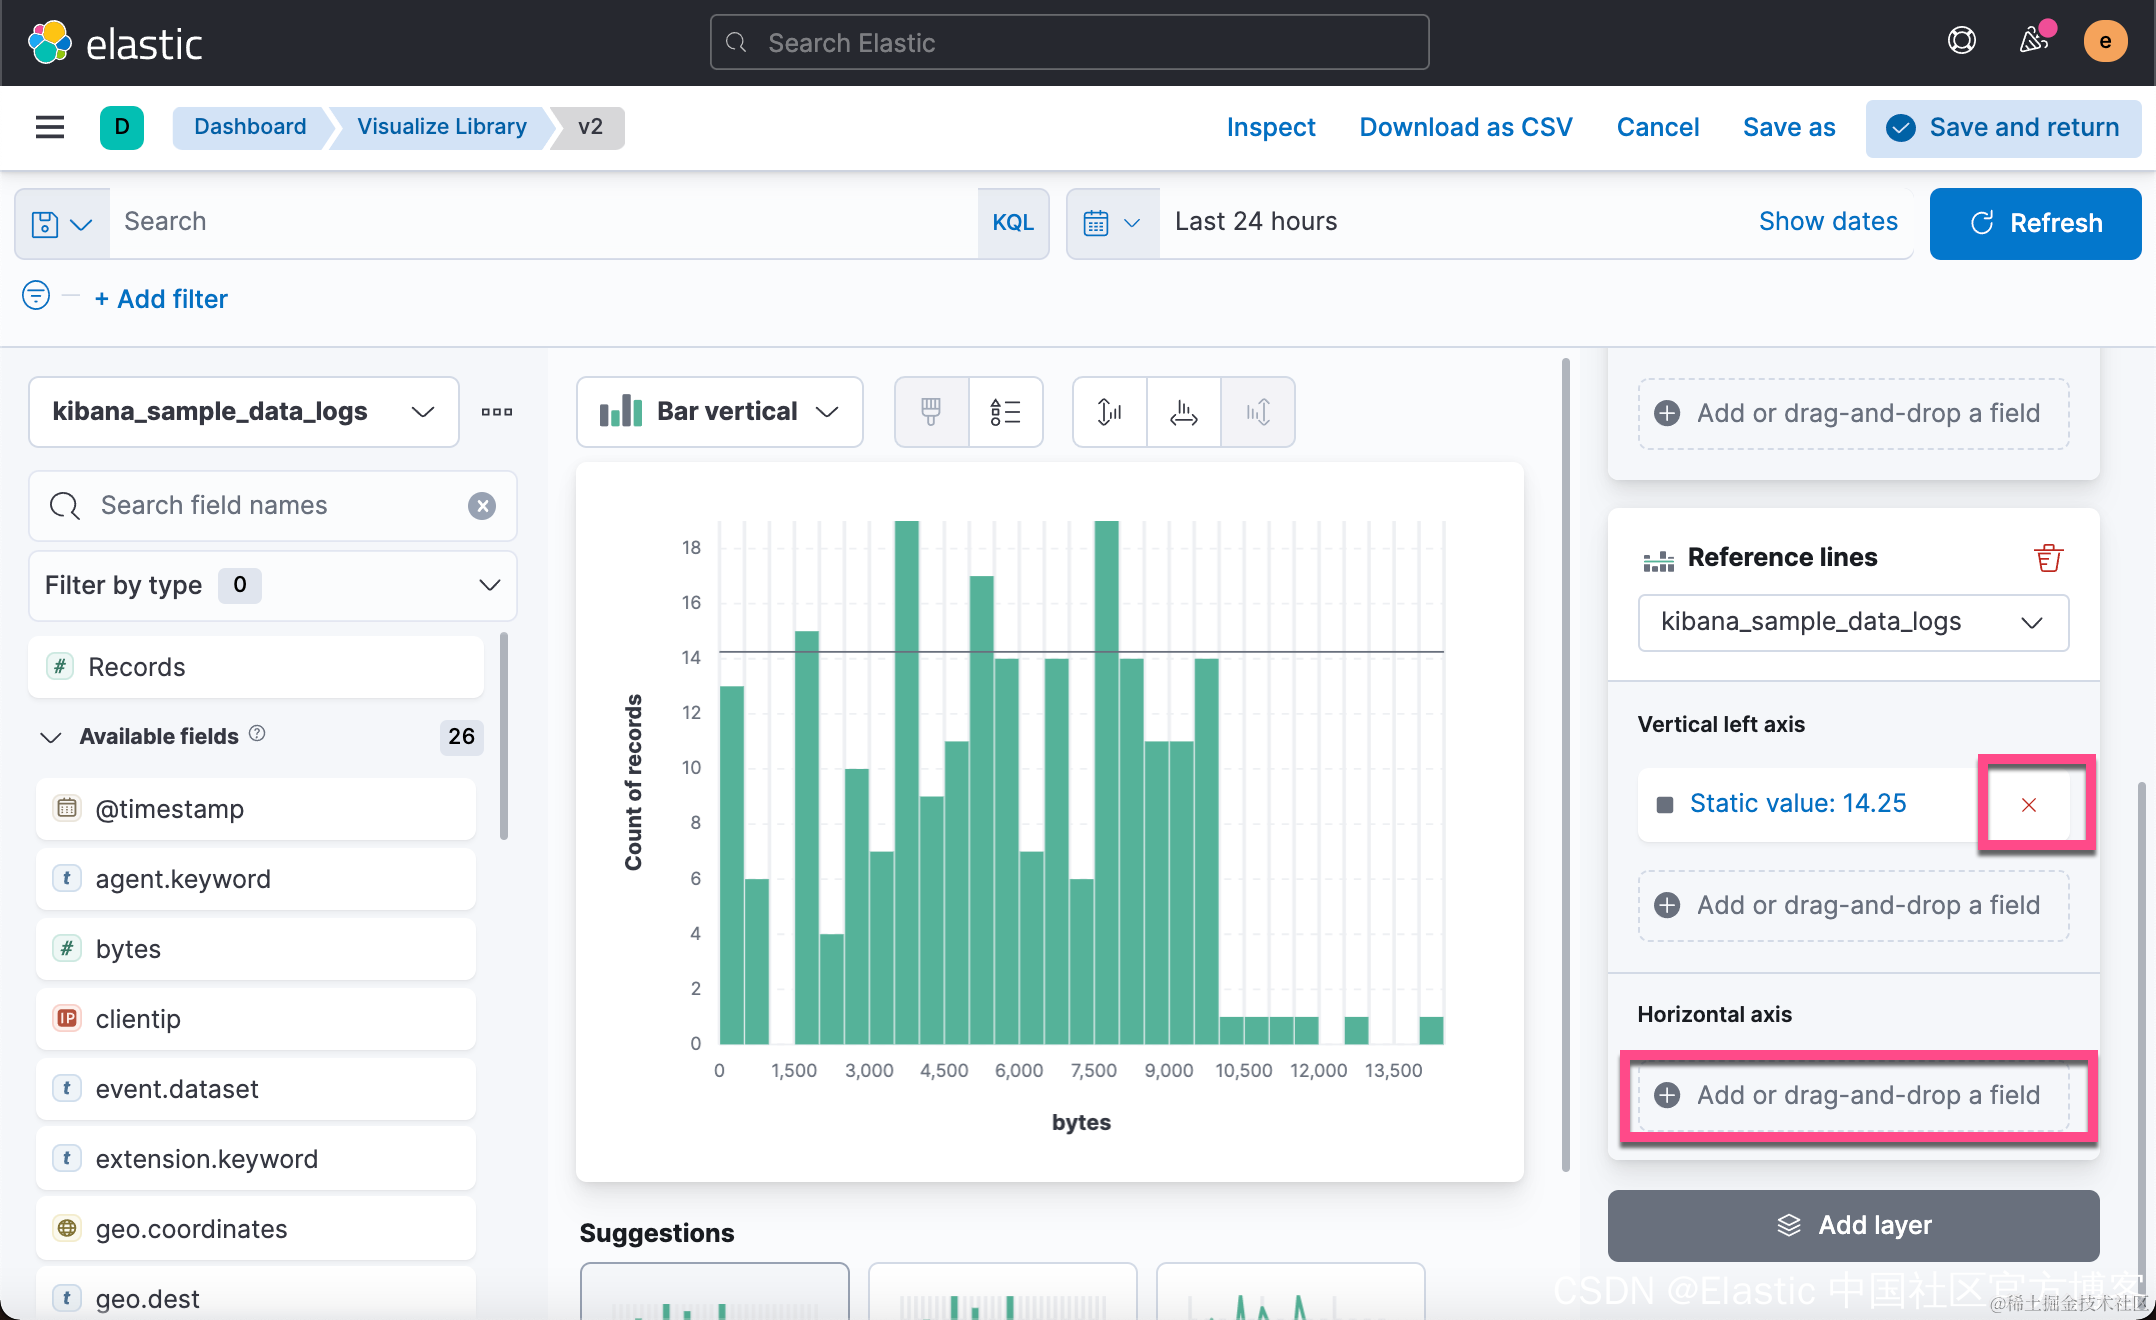Open the legend settings icon
Viewport: 2156px width, 1320px height.
coord(1005,412)
